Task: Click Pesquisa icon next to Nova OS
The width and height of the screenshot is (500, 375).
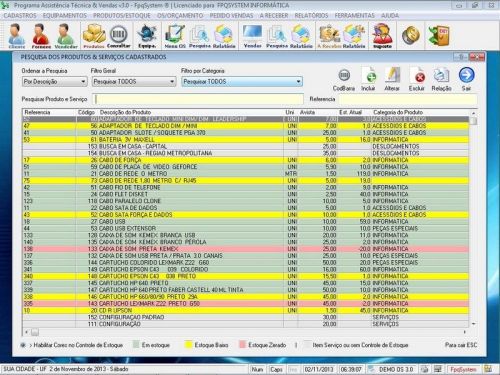Action: click(x=200, y=36)
